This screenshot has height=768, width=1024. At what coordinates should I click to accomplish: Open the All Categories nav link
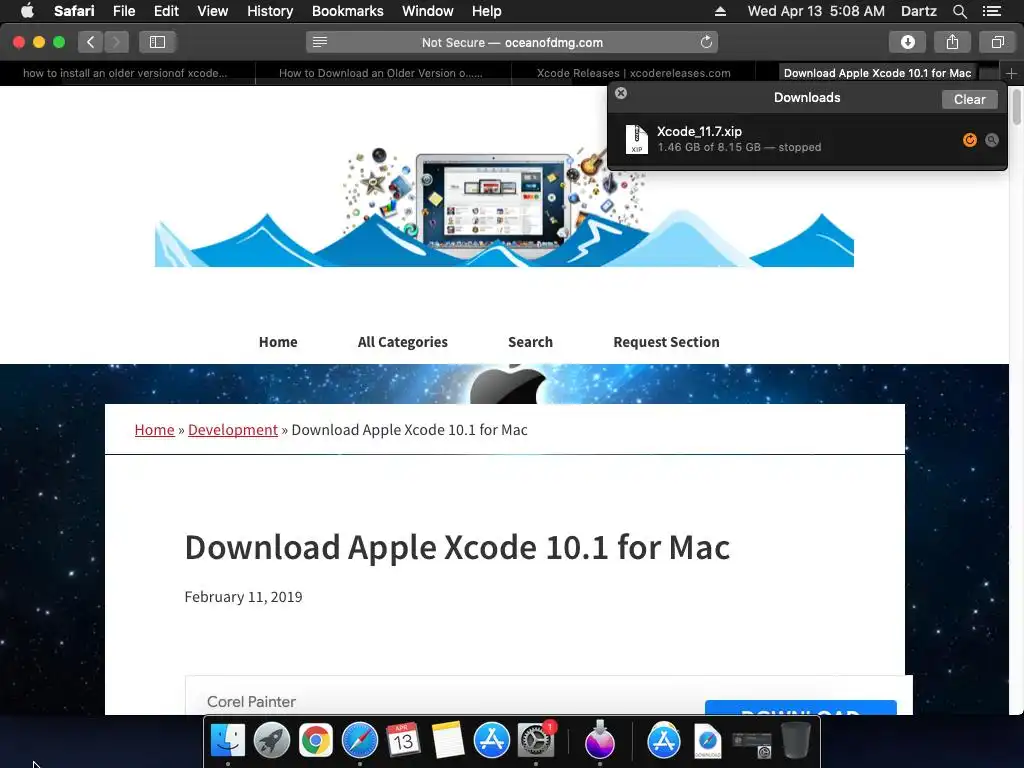tap(402, 342)
